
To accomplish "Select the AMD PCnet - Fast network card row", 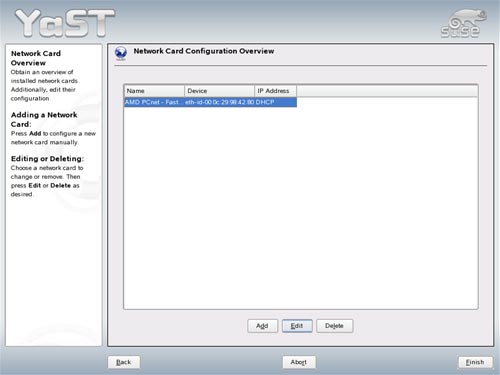I will (210, 102).
